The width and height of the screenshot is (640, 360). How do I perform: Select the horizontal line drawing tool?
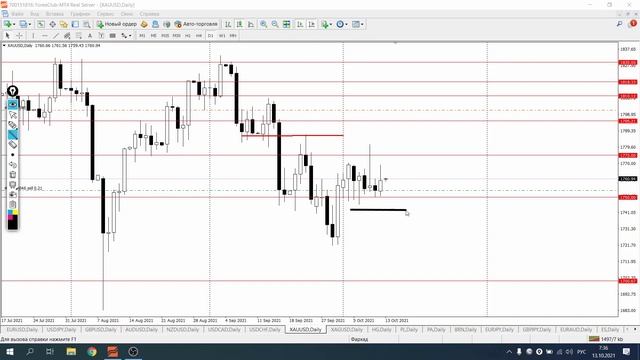click(x=44, y=36)
